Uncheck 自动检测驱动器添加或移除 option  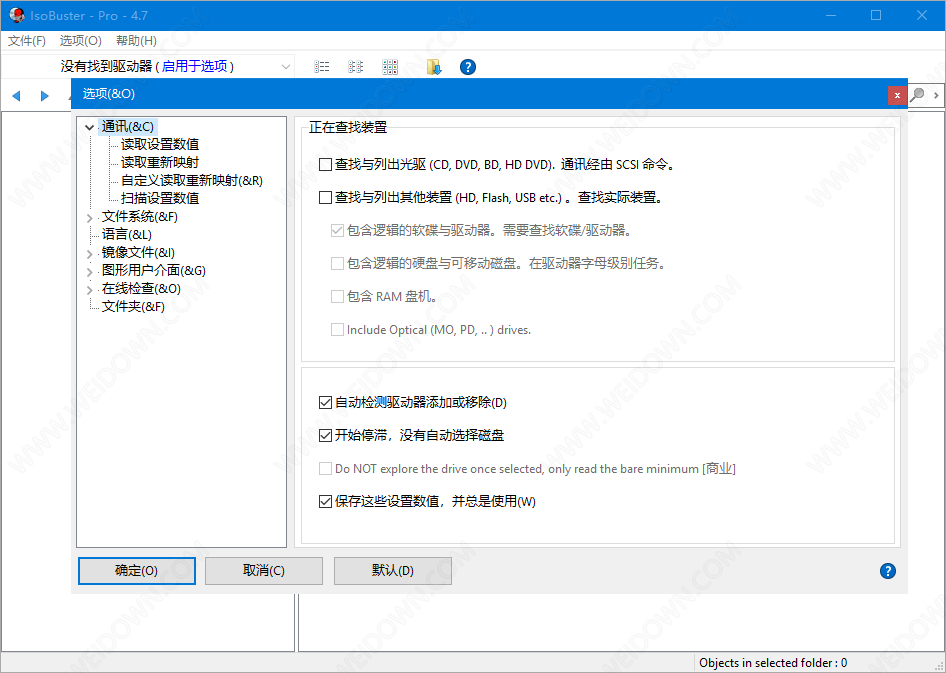325,403
